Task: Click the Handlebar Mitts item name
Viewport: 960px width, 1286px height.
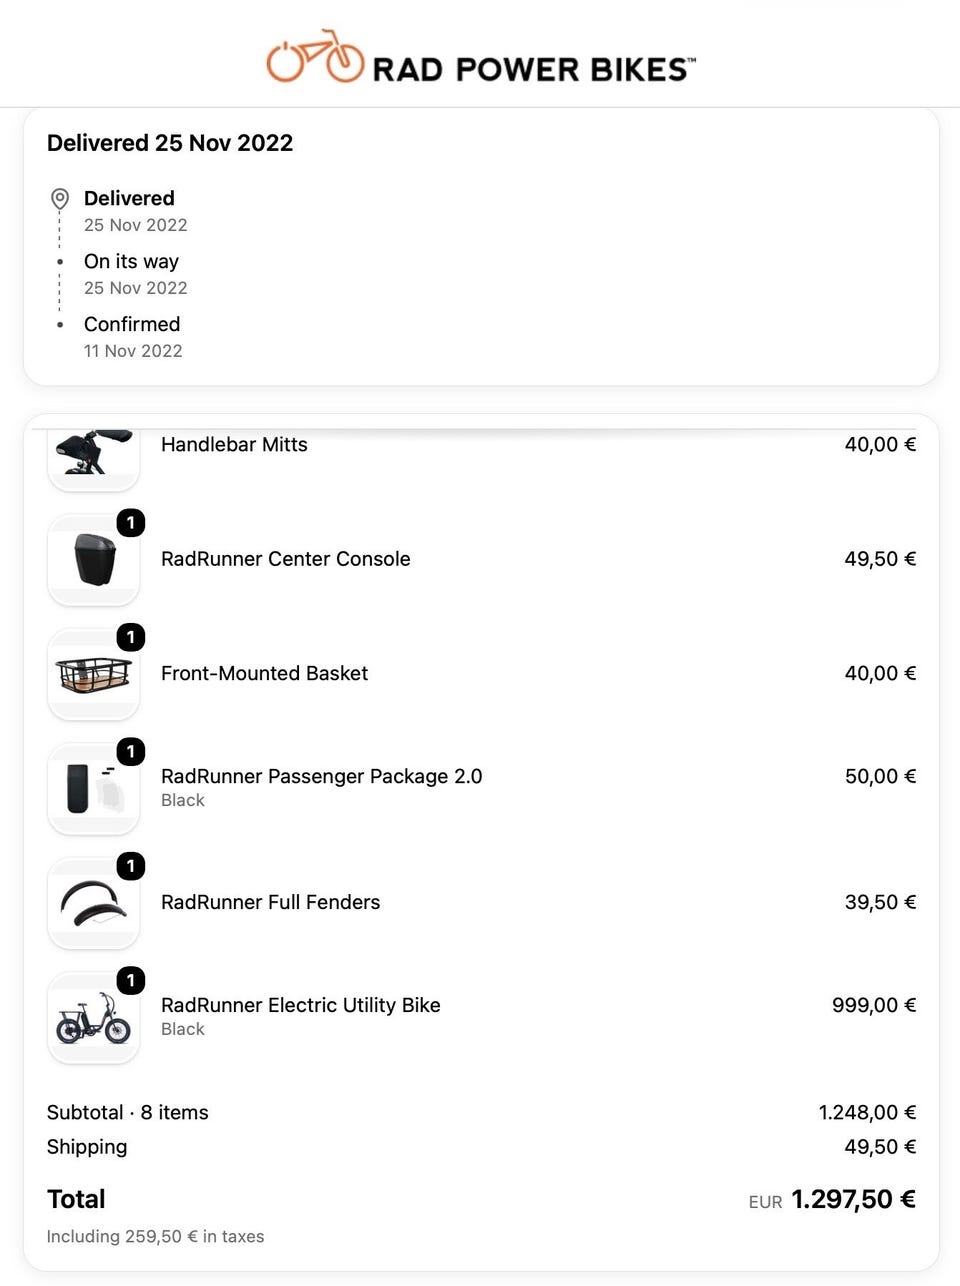Action: (234, 444)
